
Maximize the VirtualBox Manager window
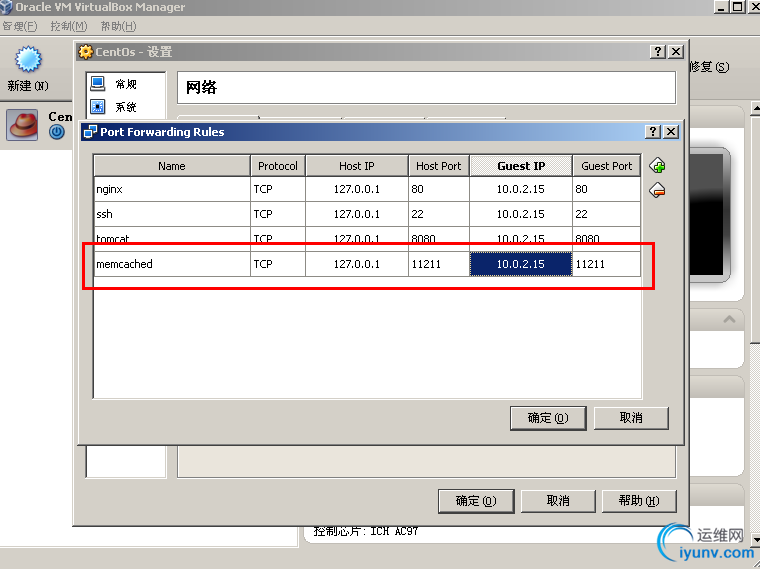click(x=738, y=7)
